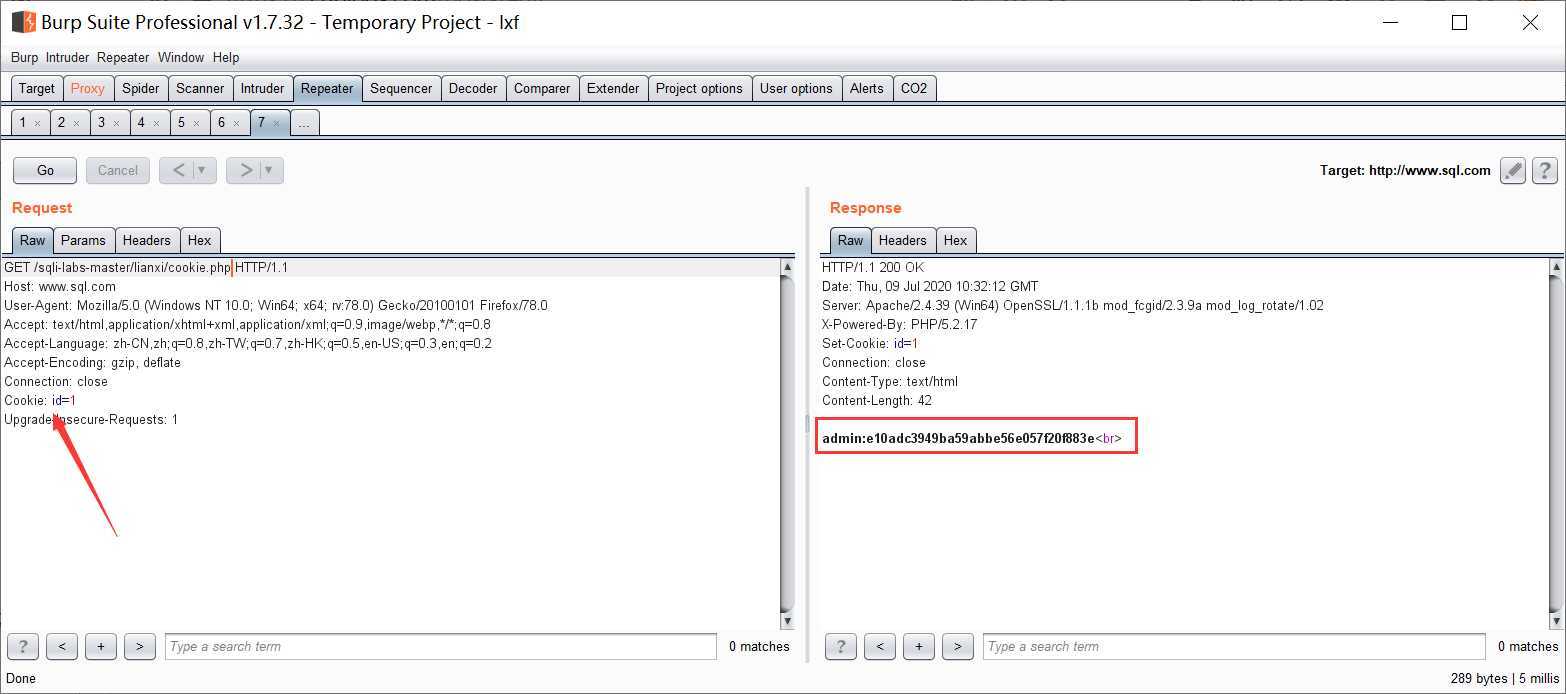
Task: Open the Window menu
Action: pos(181,57)
